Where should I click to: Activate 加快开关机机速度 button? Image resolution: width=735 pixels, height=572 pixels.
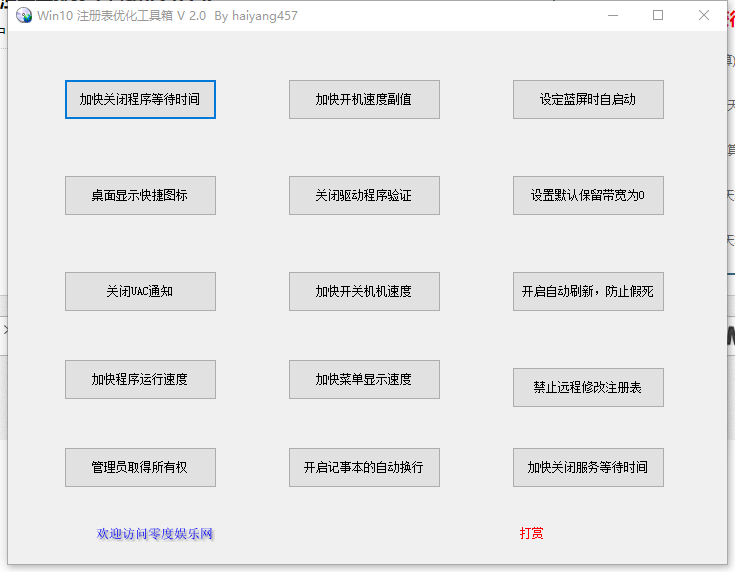[364, 292]
